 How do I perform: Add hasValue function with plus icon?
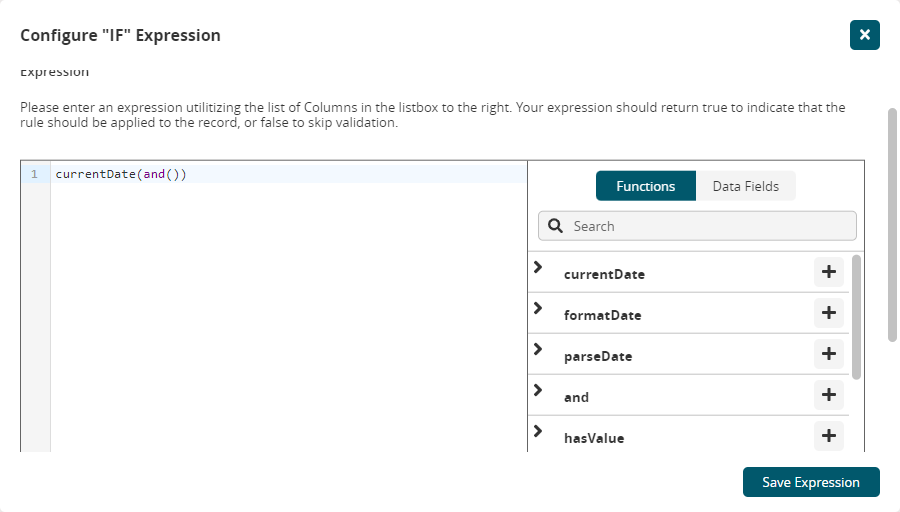pyautogui.click(x=828, y=436)
